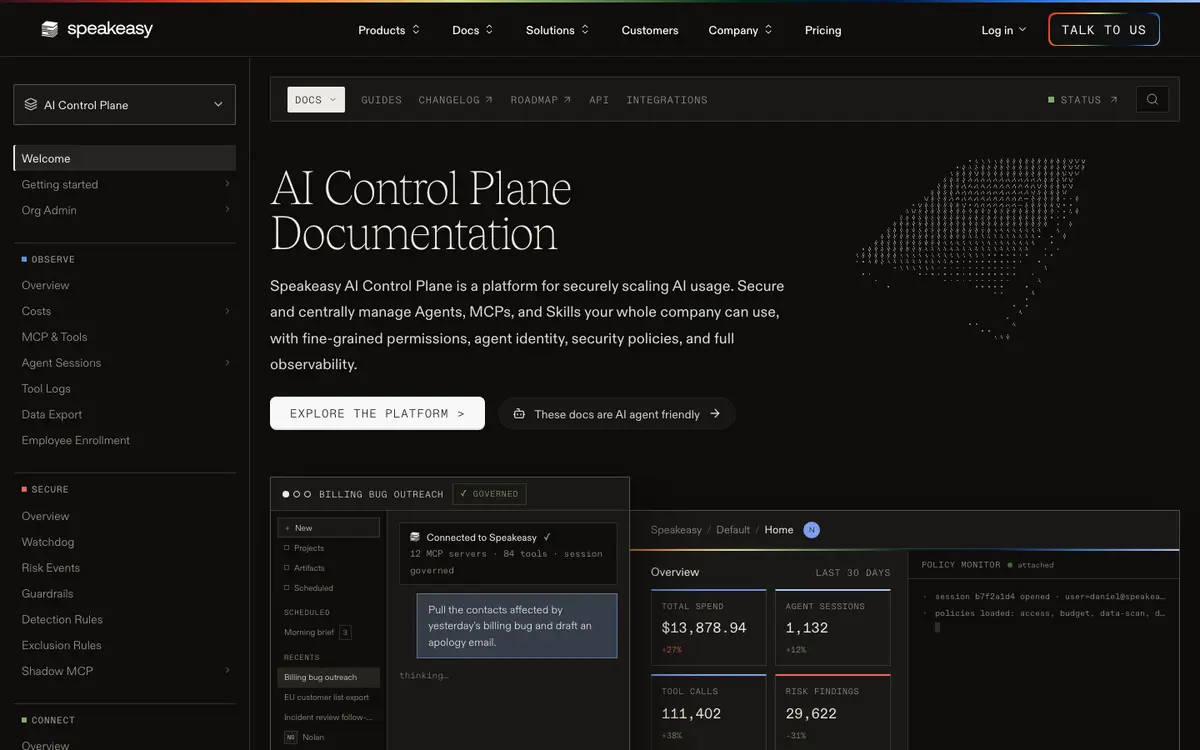Select Projects in the demo sidebar
Screen dimensions: 1200x750
304,548
